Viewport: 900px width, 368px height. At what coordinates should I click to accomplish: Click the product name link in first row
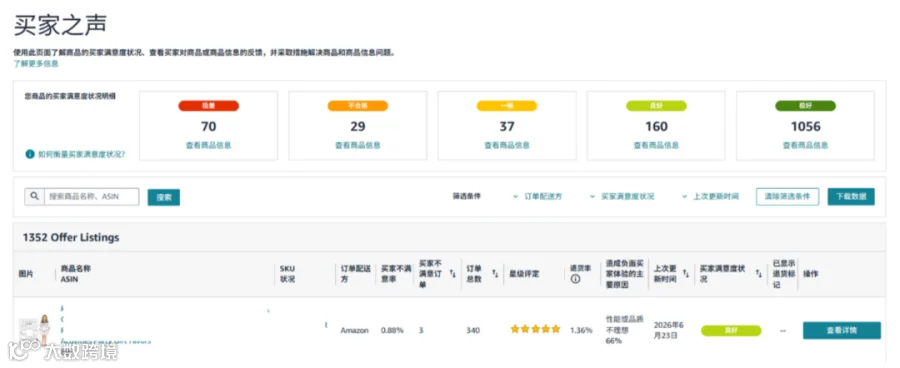tap(106, 325)
